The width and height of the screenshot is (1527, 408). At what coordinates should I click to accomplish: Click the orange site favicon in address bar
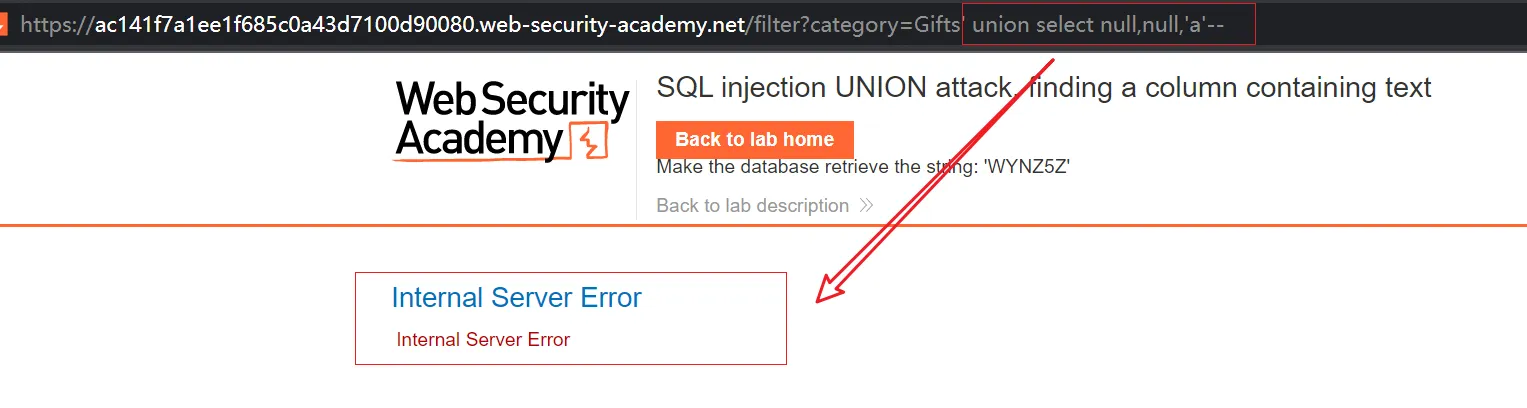(4, 23)
